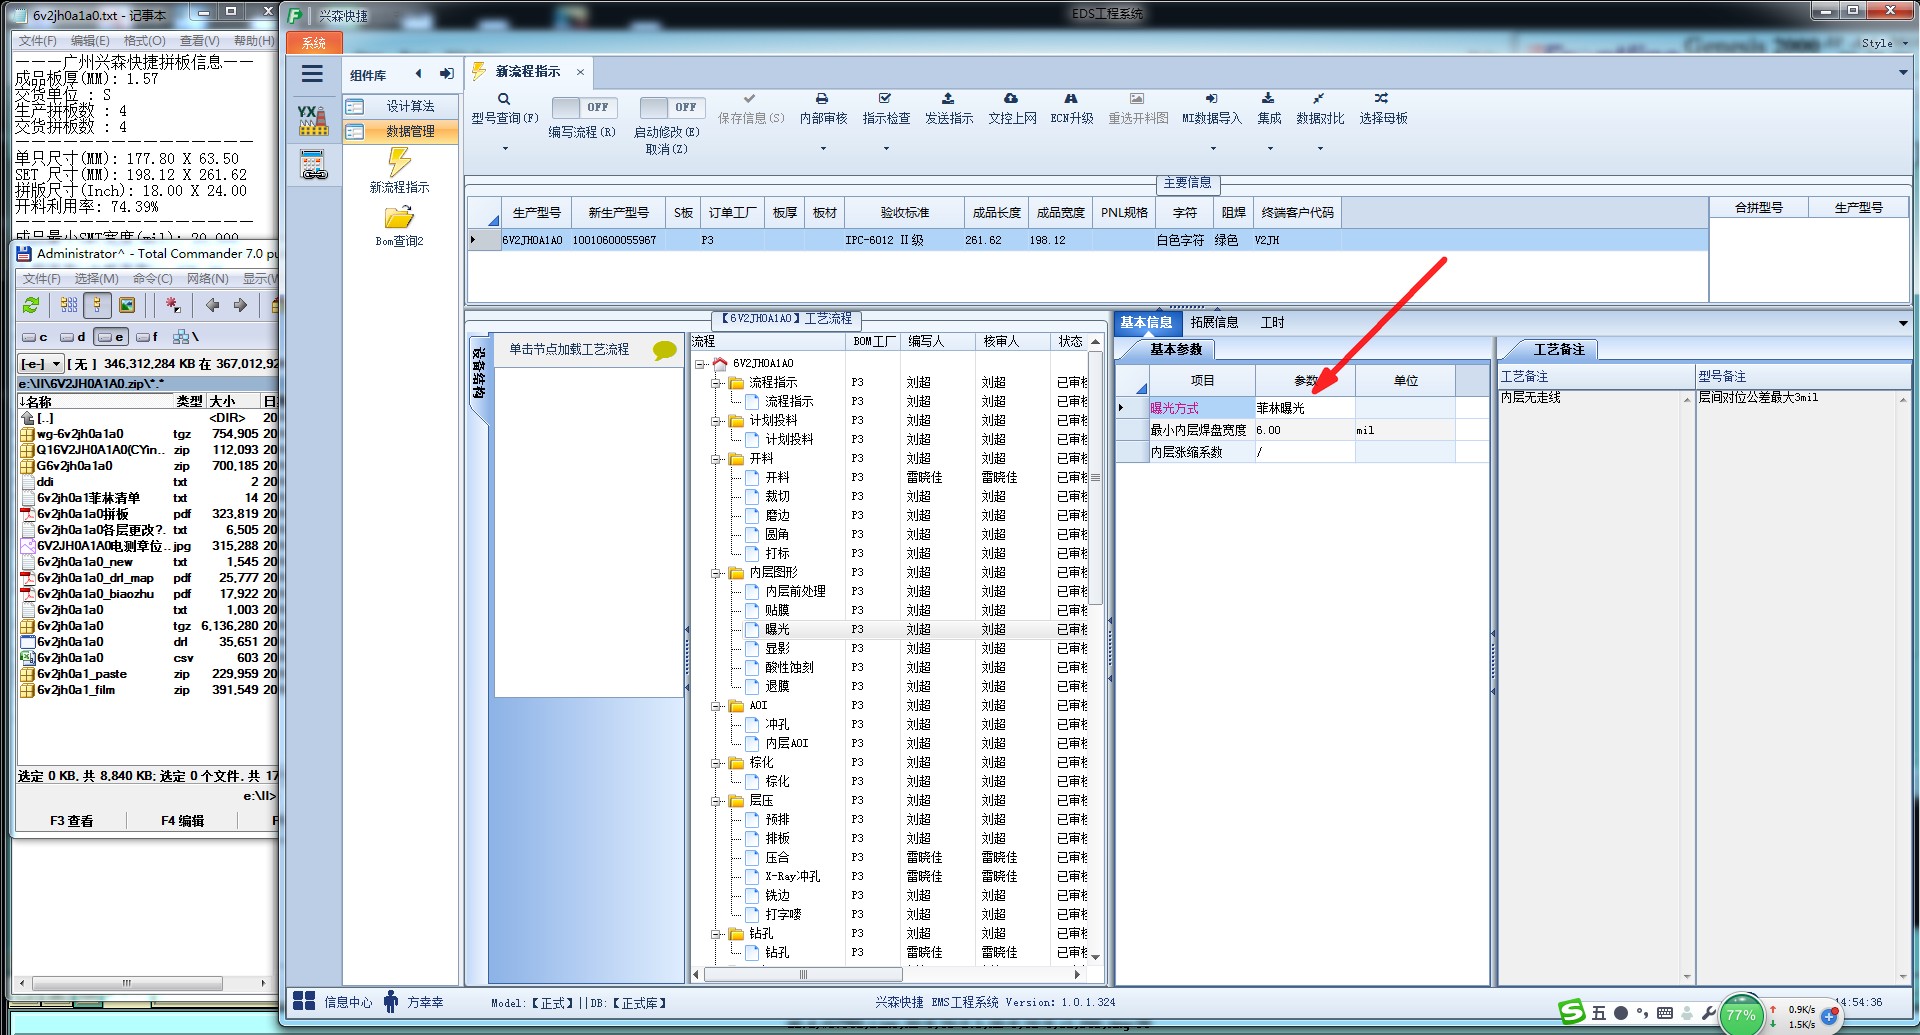Click the 集成 download icon
The height and width of the screenshot is (1035, 1920).
pyautogui.click(x=1268, y=99)
